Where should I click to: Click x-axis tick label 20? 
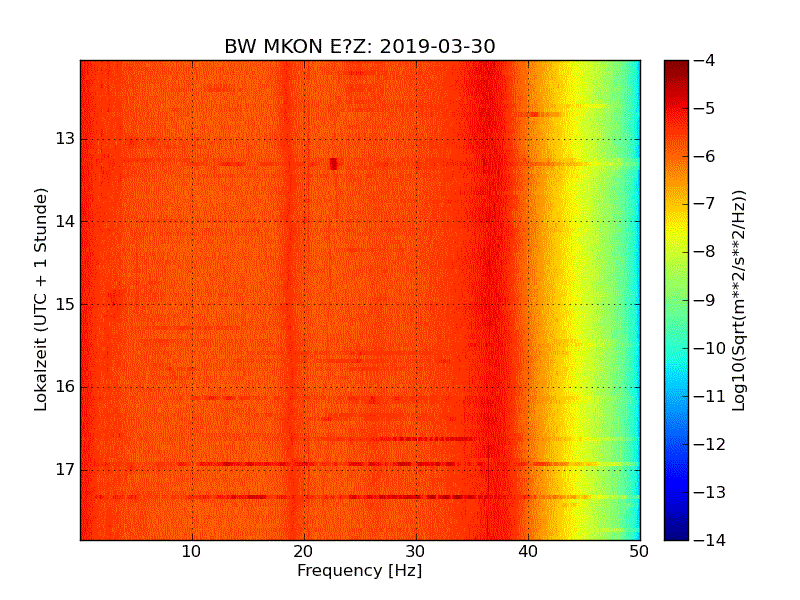304,552
